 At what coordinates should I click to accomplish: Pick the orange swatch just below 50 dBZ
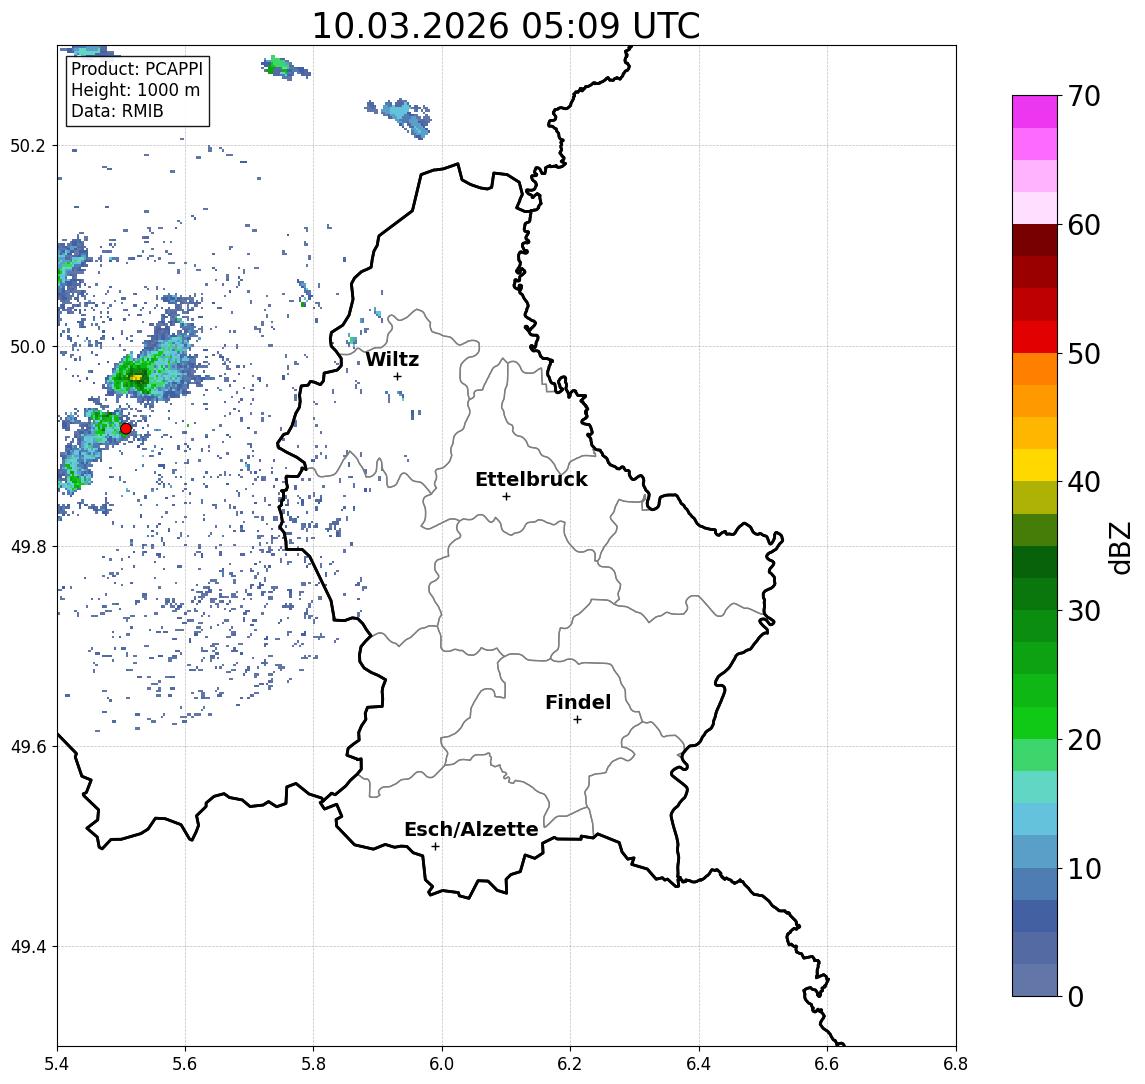[1035, 369]
